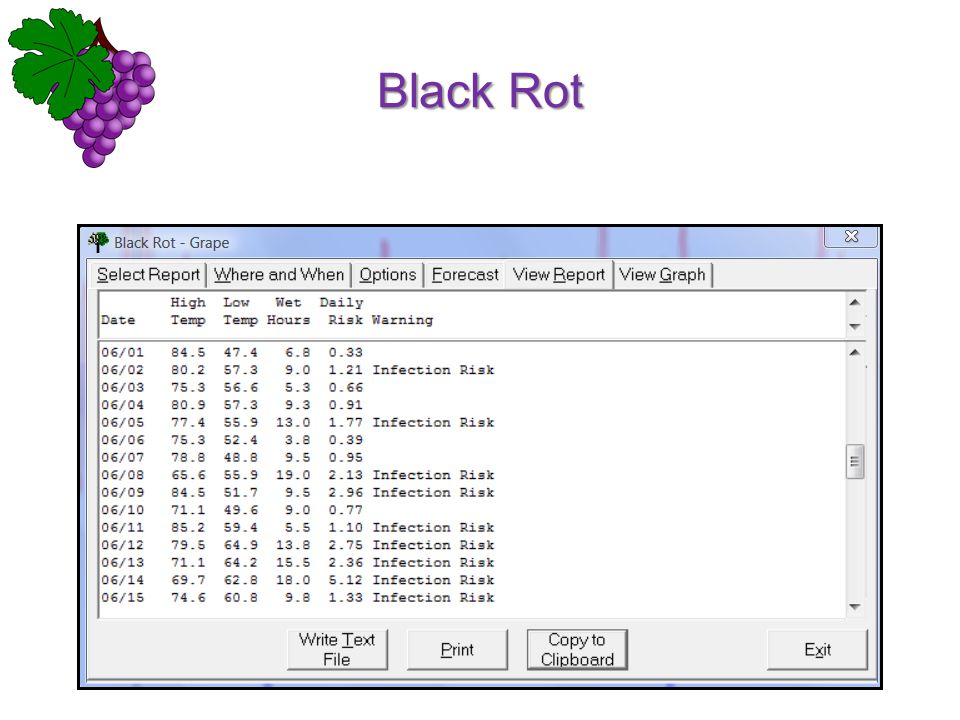Viewport: 960px width, 720px height.
Task: Click wet hours 19.0 on 06/08
Action: point(293,475)
